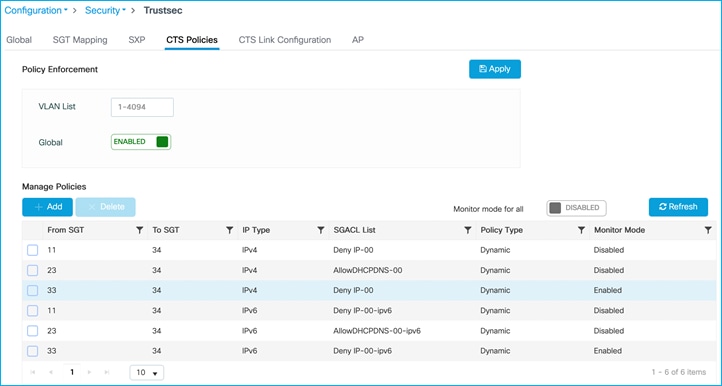Screen dimensions: 722x386
Task: Check the box for AllowDHCPDNS-00-ipv6 row
Action: click(x=32, y=331)
